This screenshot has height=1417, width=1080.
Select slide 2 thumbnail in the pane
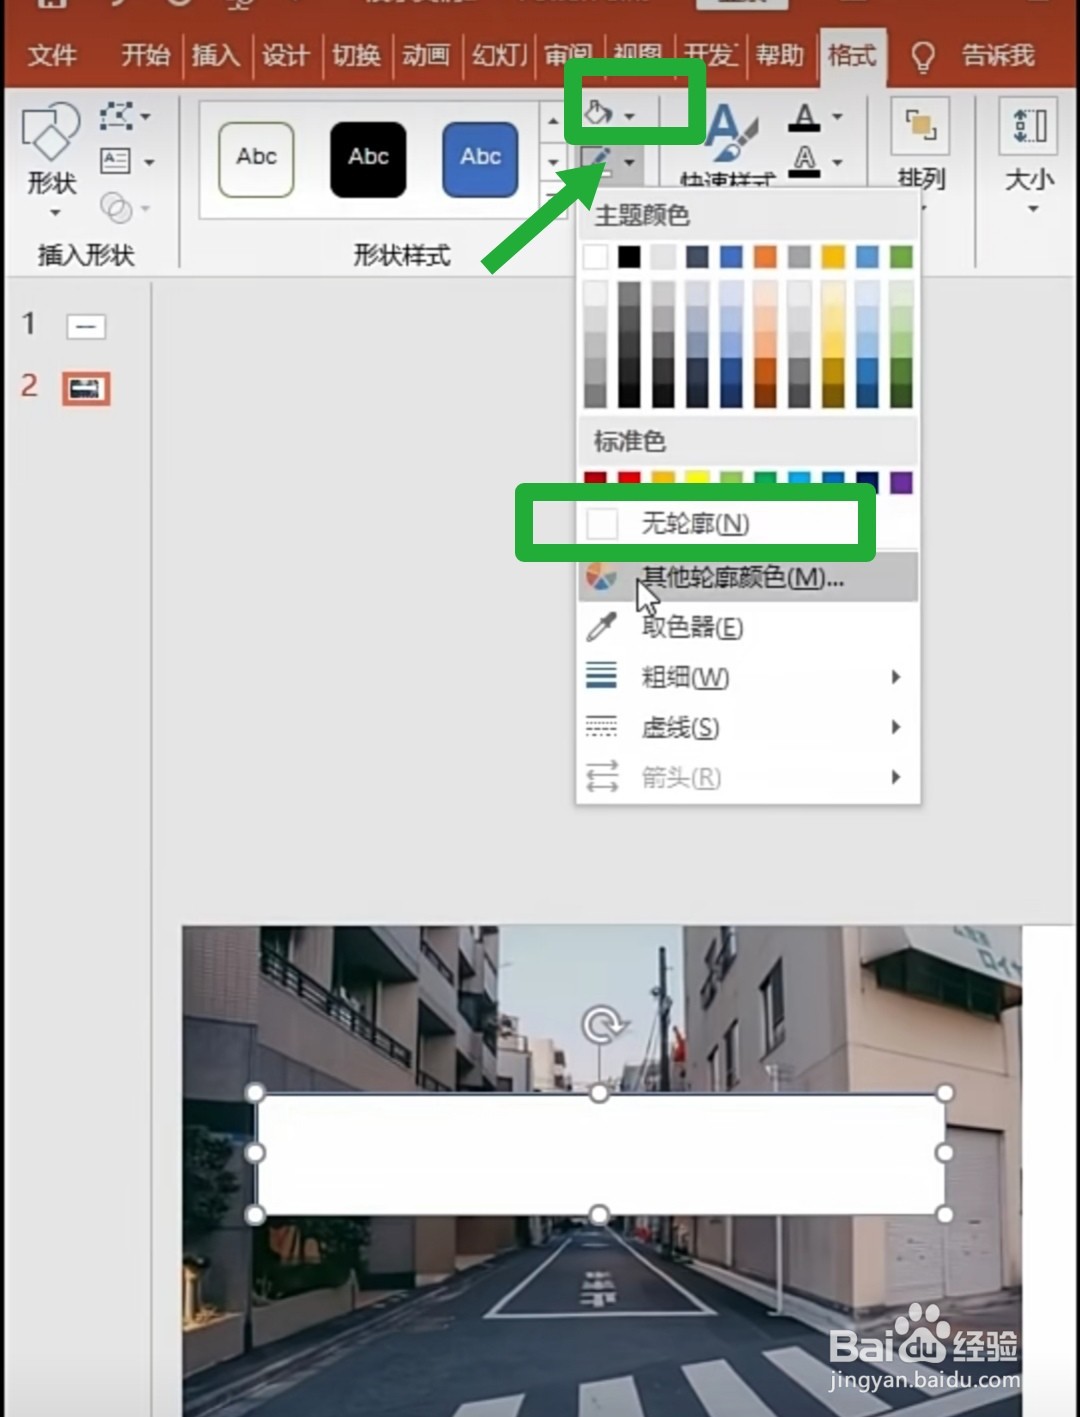click(x=85, y=389)
